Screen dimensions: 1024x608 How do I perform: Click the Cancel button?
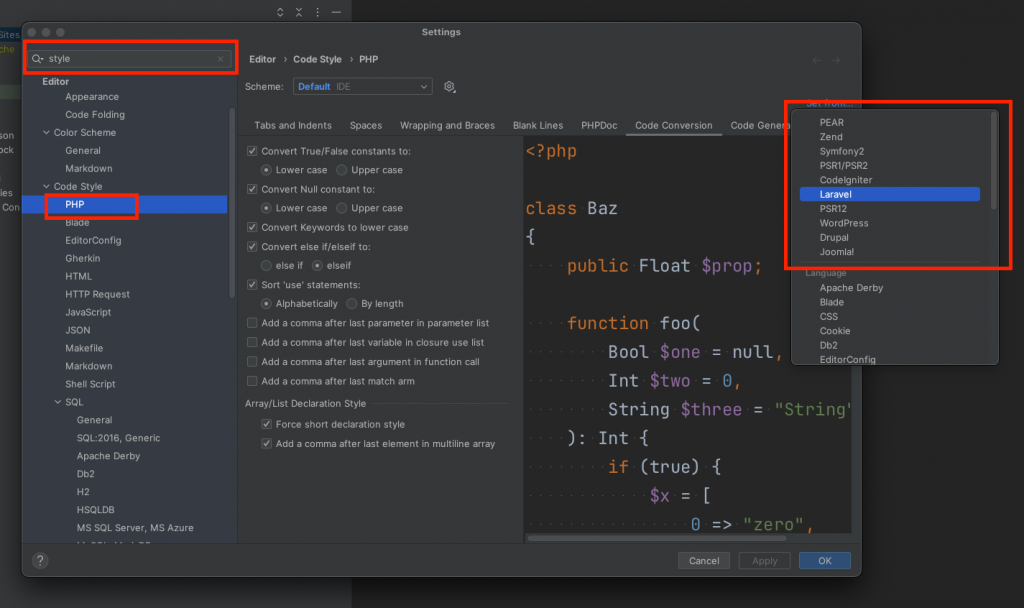tap(704, 561)
